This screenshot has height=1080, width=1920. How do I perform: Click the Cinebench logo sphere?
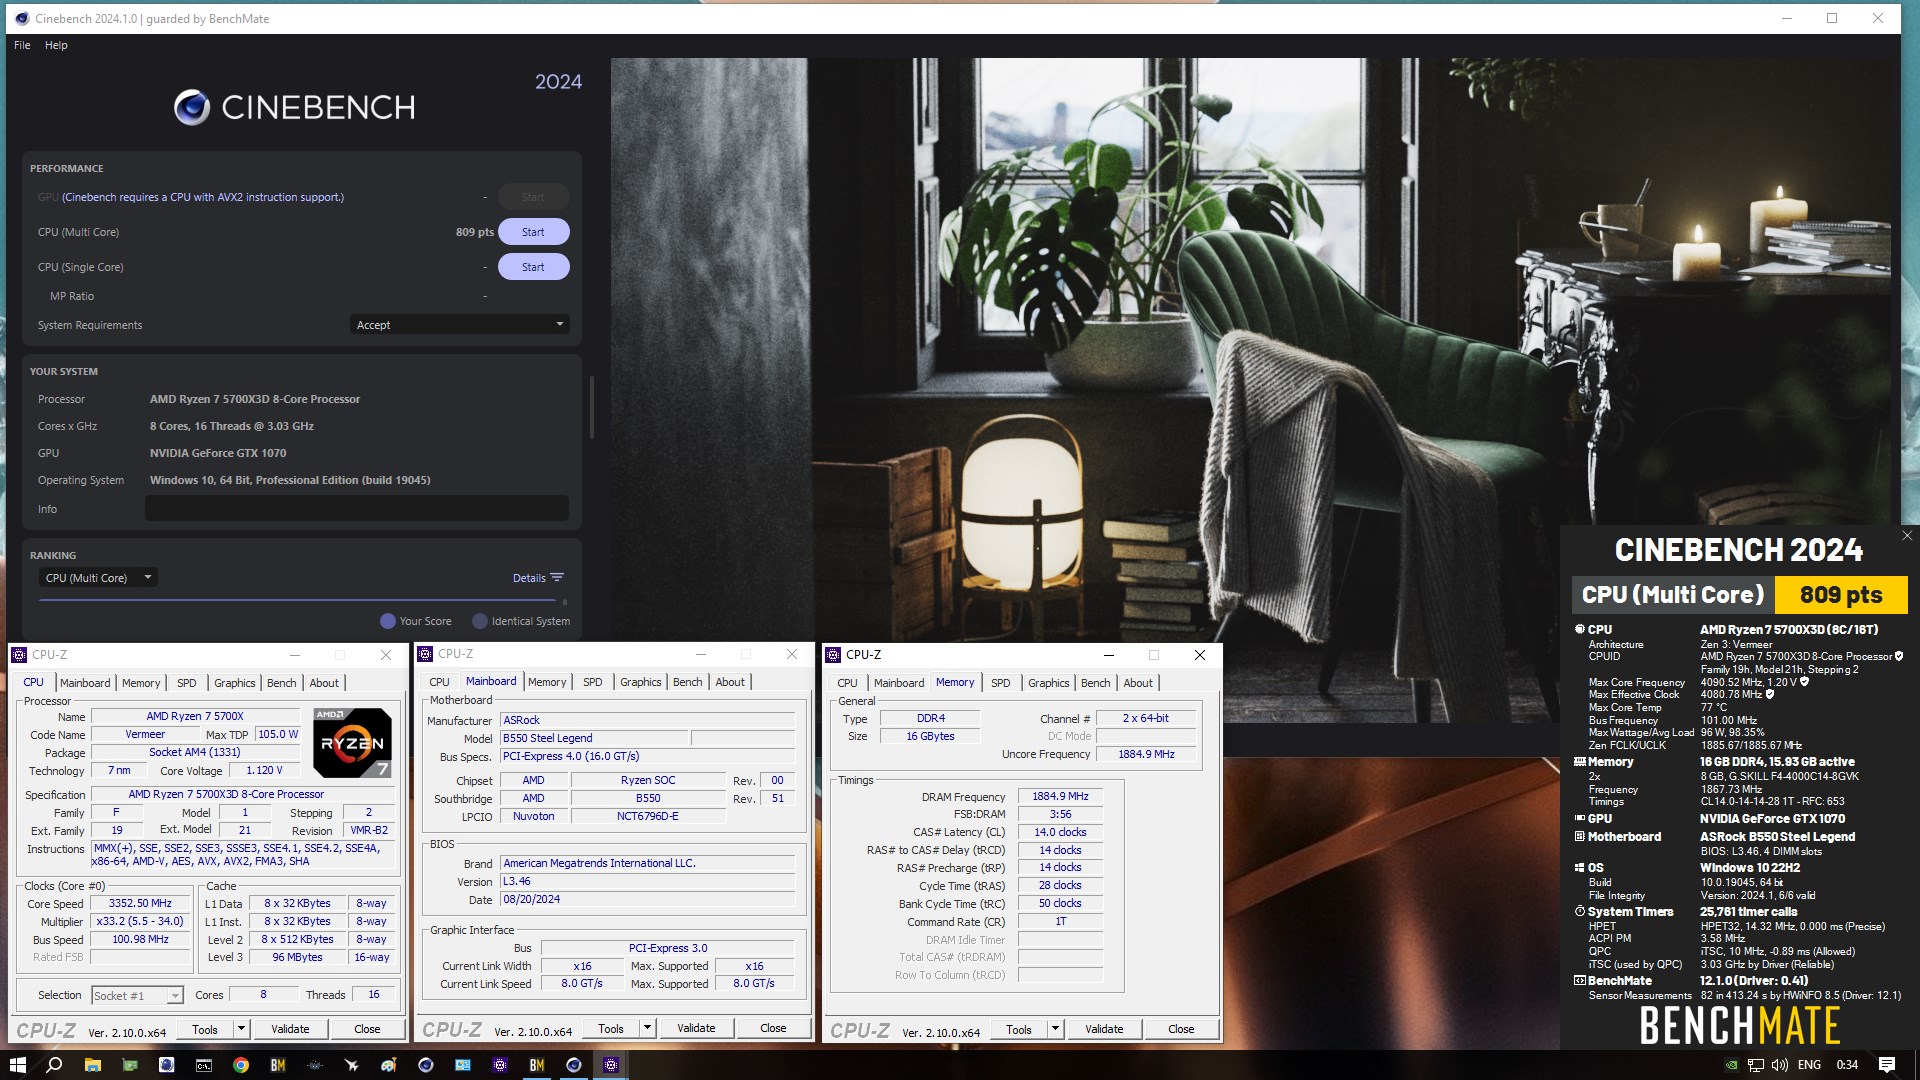(x=192, y=107)
